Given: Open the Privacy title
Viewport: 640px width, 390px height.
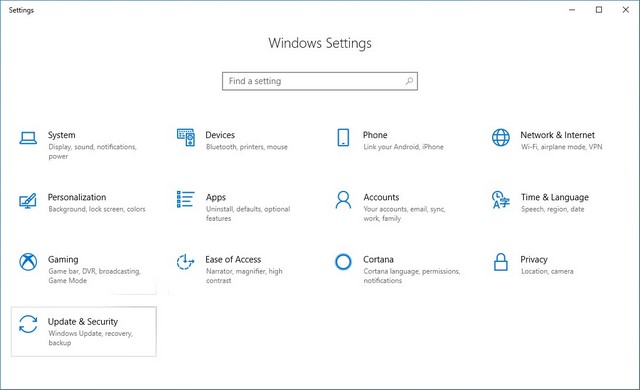Looking at the screenshot, I should click(534, 259).
